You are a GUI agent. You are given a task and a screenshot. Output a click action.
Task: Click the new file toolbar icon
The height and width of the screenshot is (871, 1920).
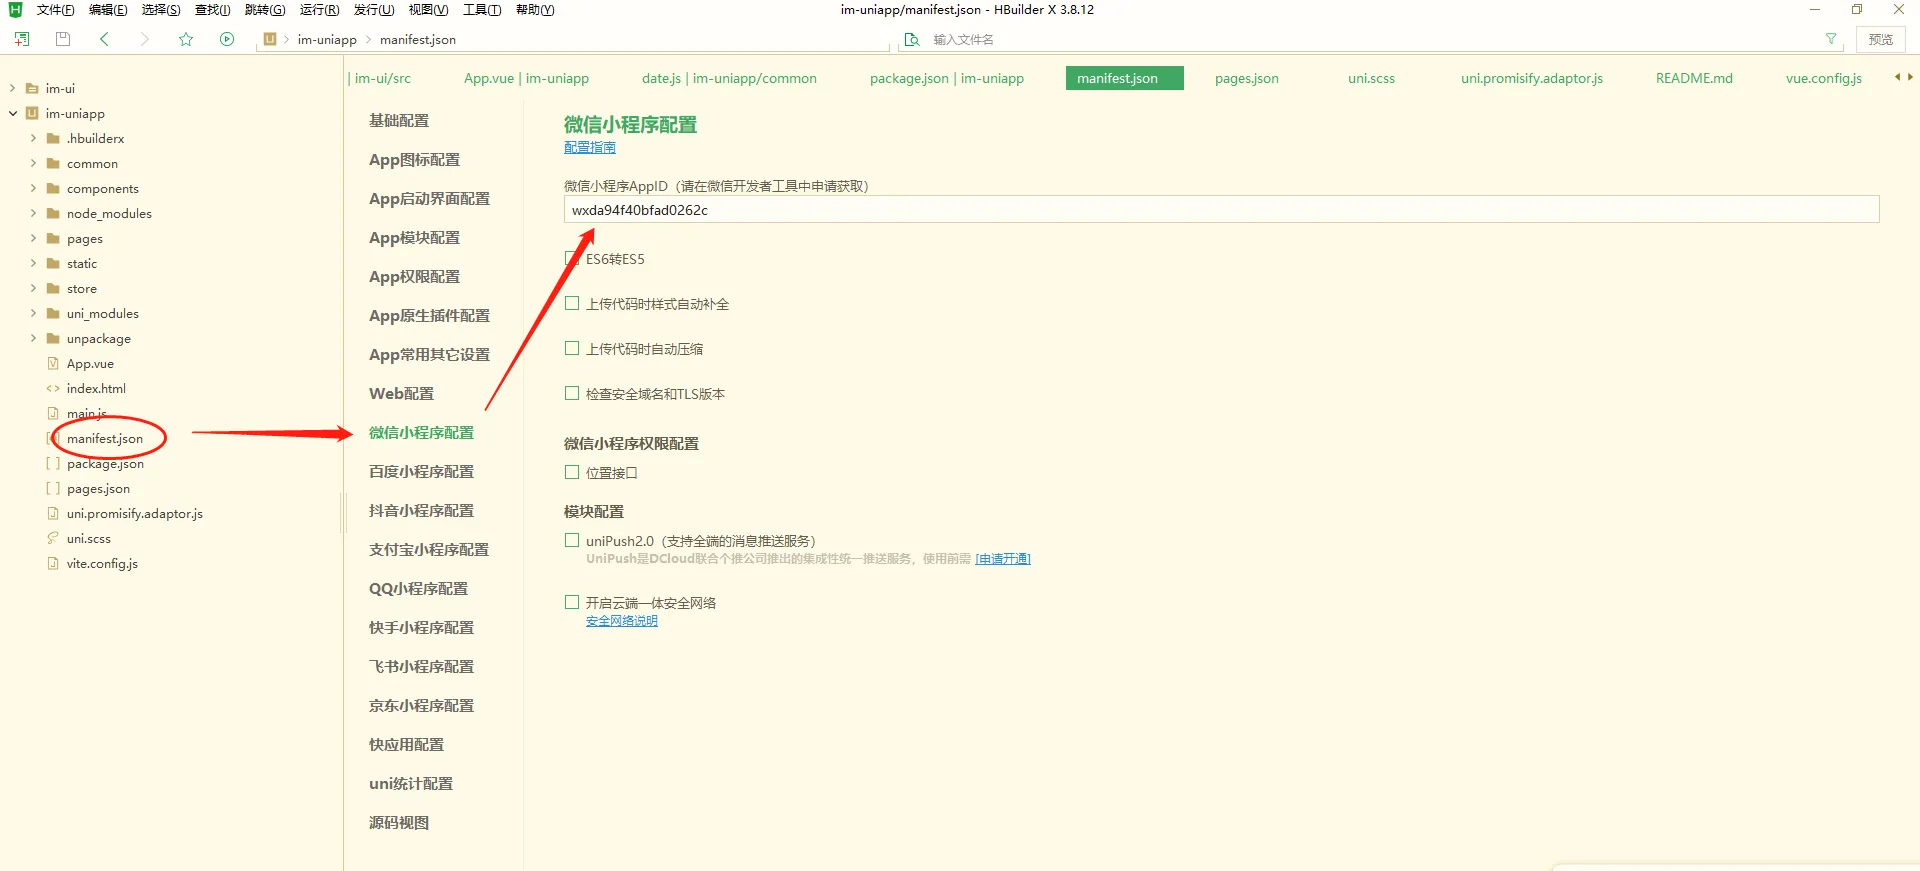click(22, 39)
